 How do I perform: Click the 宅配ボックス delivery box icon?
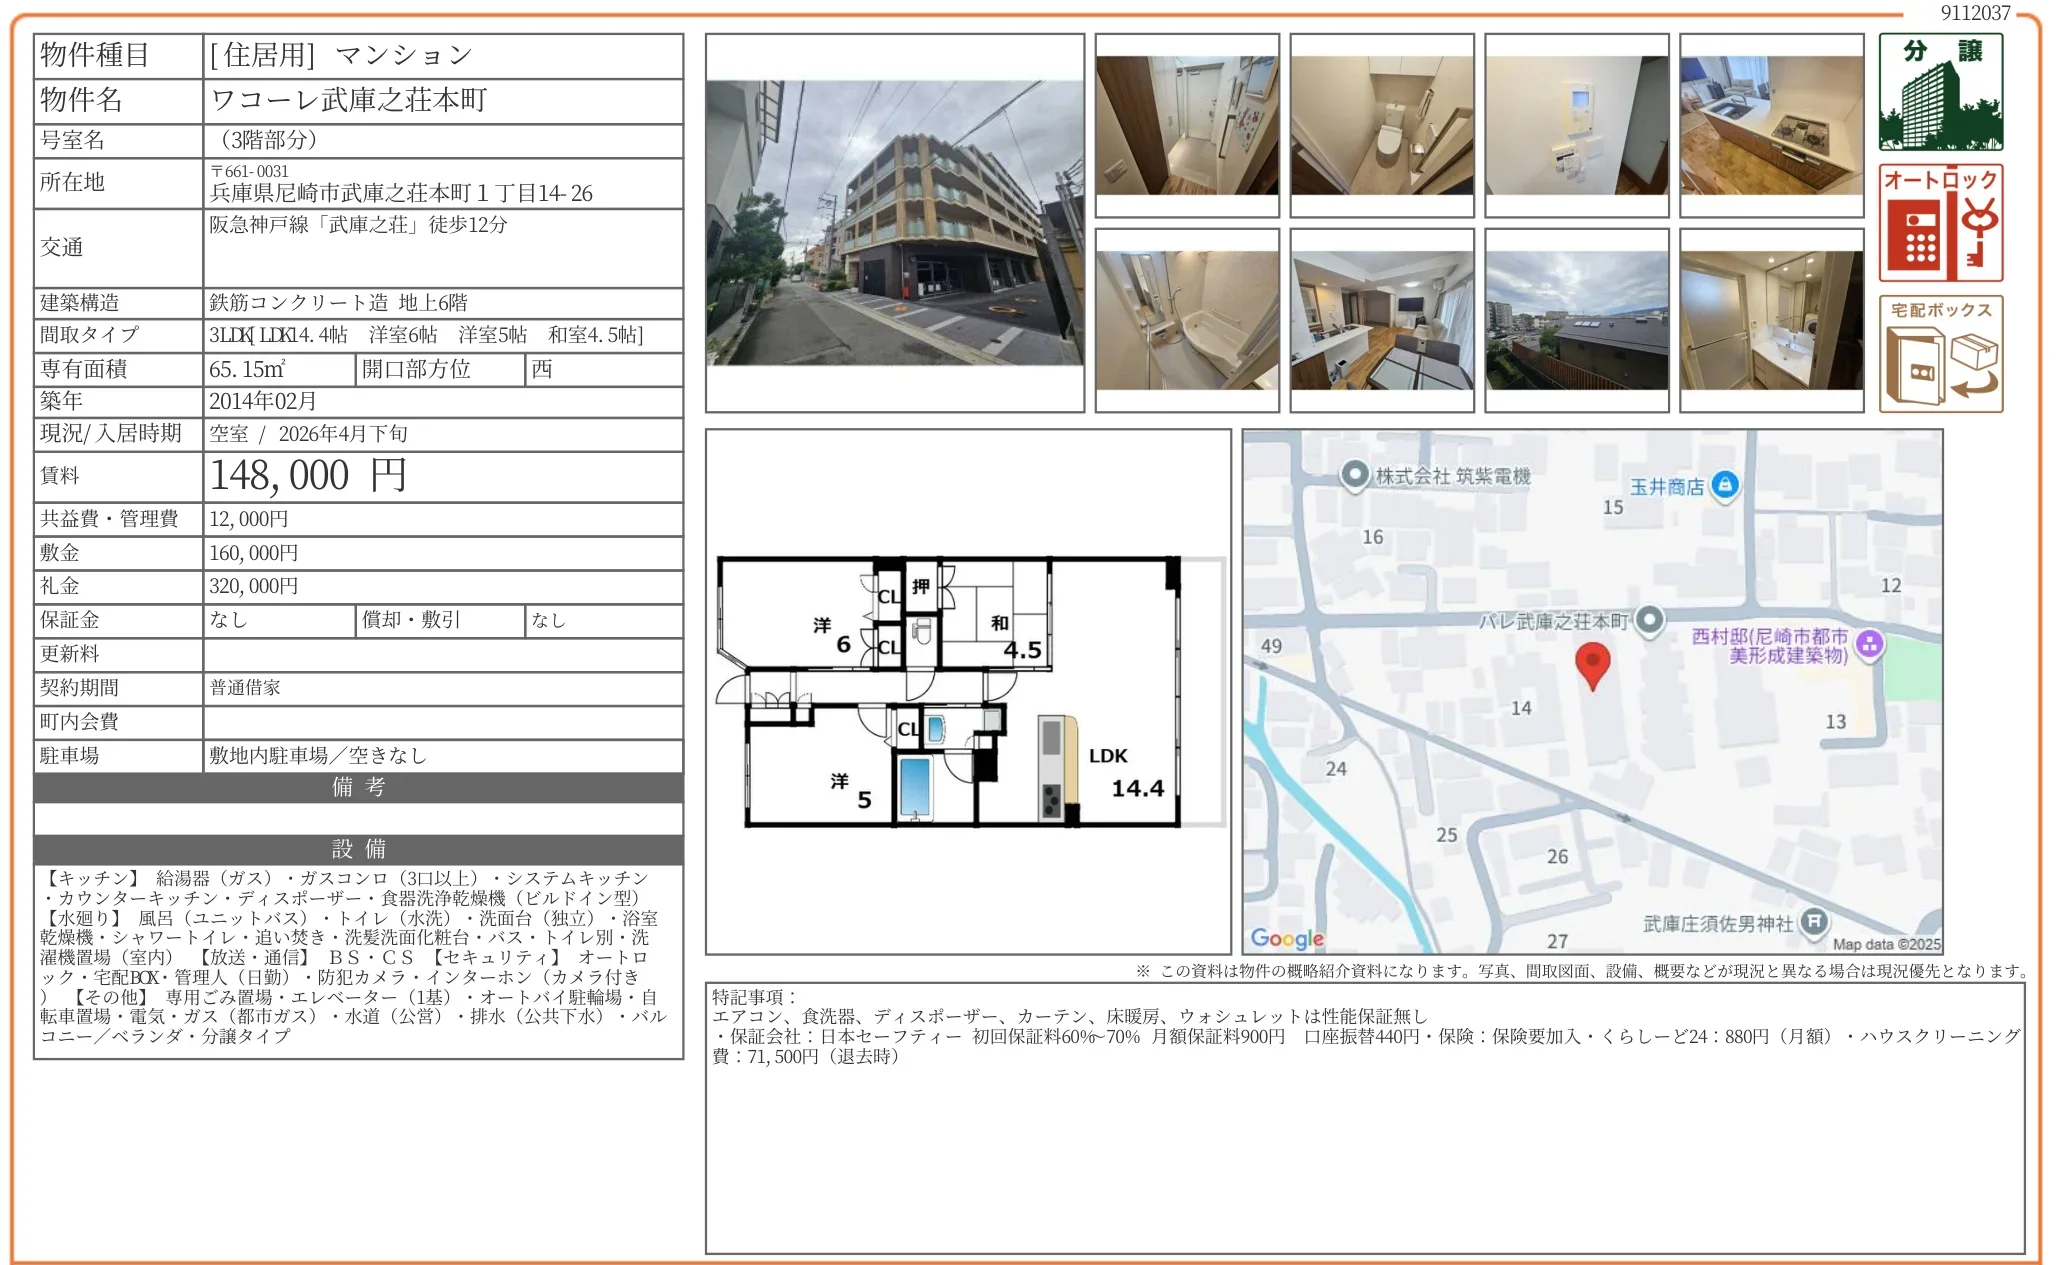click(1940, 354)
